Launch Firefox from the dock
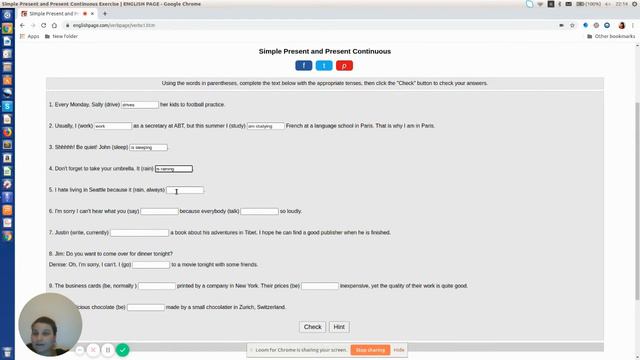The height and width of the screenshot is (360, 640). tap(7, 132)
